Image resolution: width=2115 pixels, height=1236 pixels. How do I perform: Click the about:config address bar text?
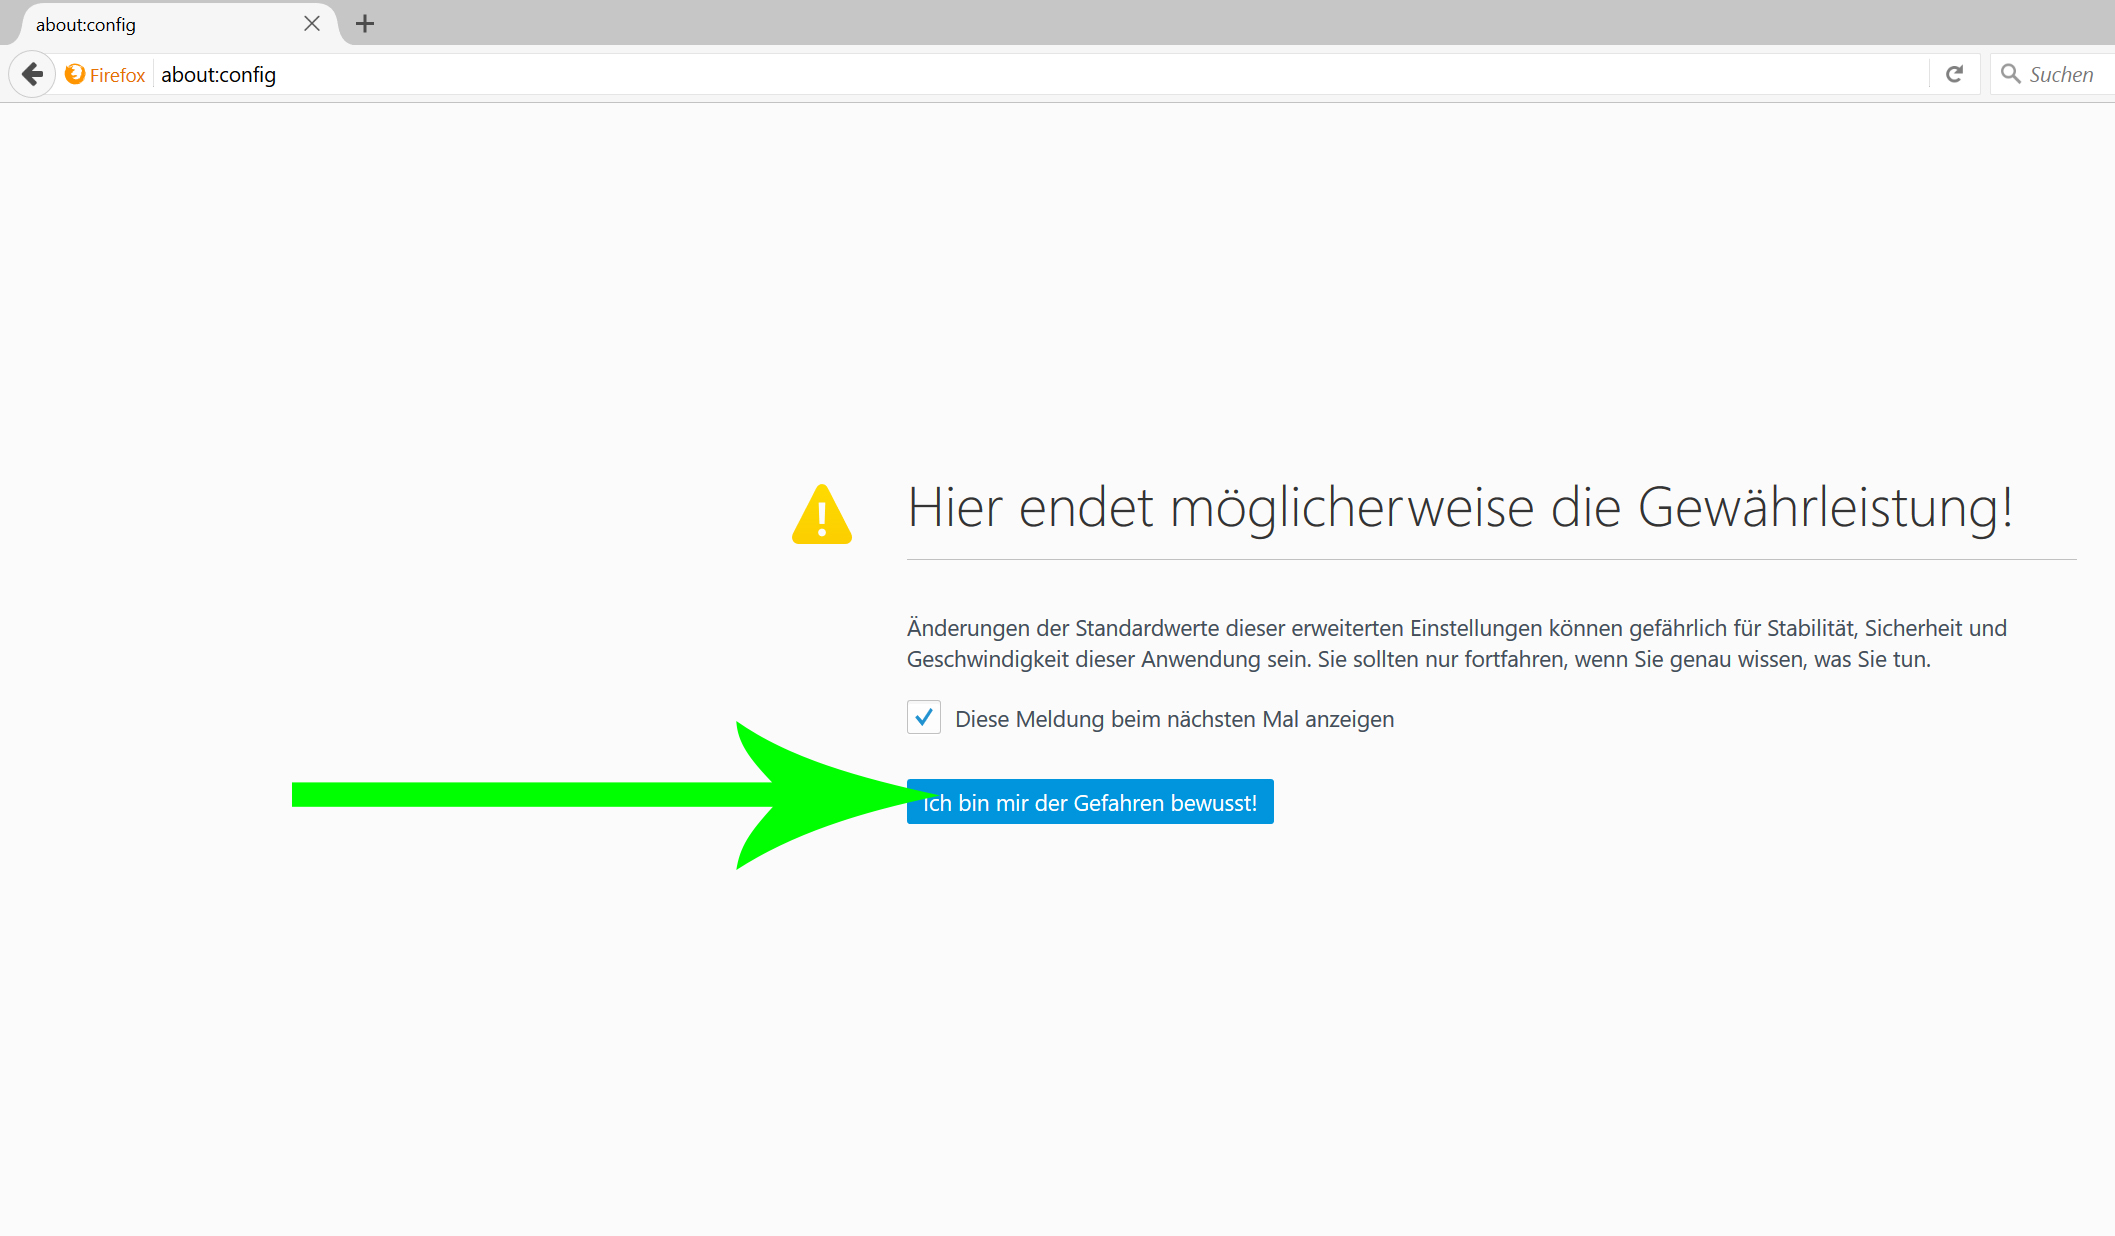pos(218,75)
